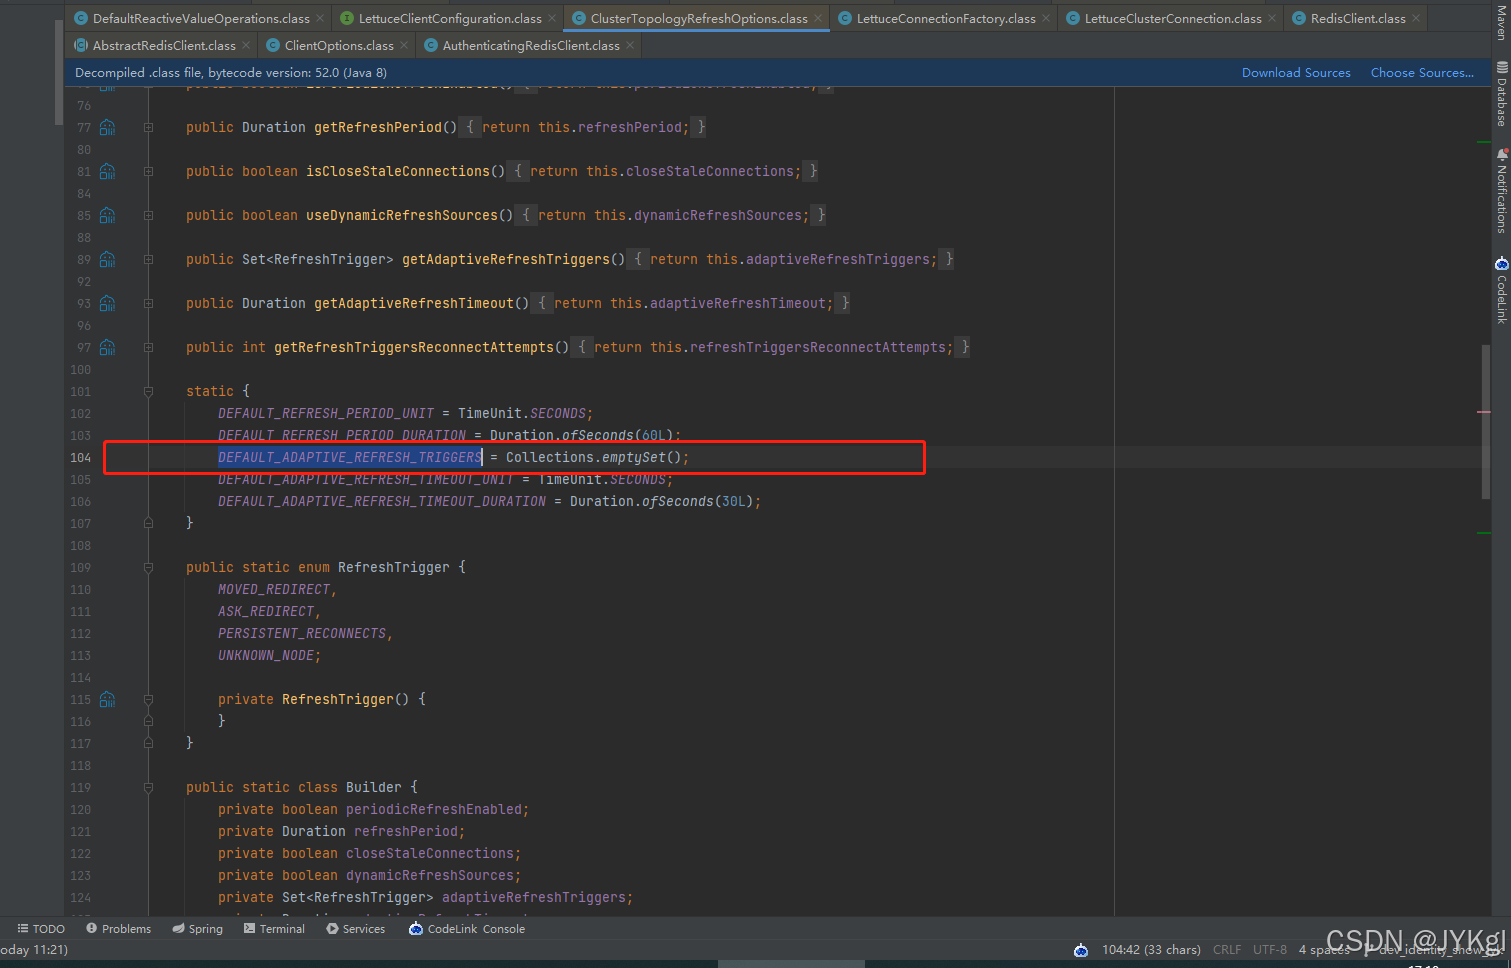Open the TODO tool window
Screen dimensions: 1511x968
click(41, 929)
